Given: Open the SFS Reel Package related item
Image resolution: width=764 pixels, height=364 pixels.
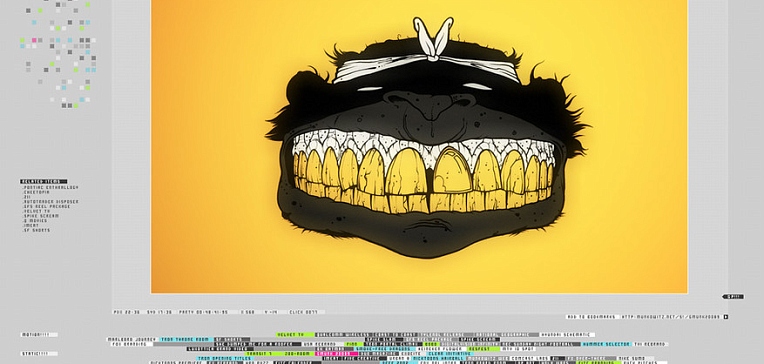Looking at the screenshot, I should (x=46, y=206).
